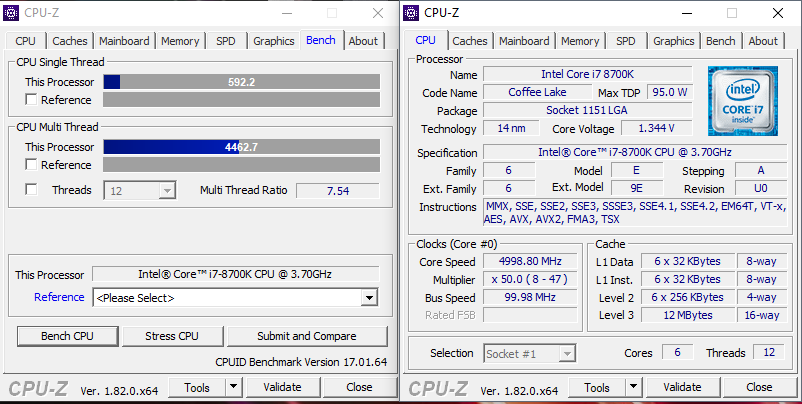Open Graphics tab in the left window
The width and height of the screenshot is (802, 404).
tap(274, 41)
